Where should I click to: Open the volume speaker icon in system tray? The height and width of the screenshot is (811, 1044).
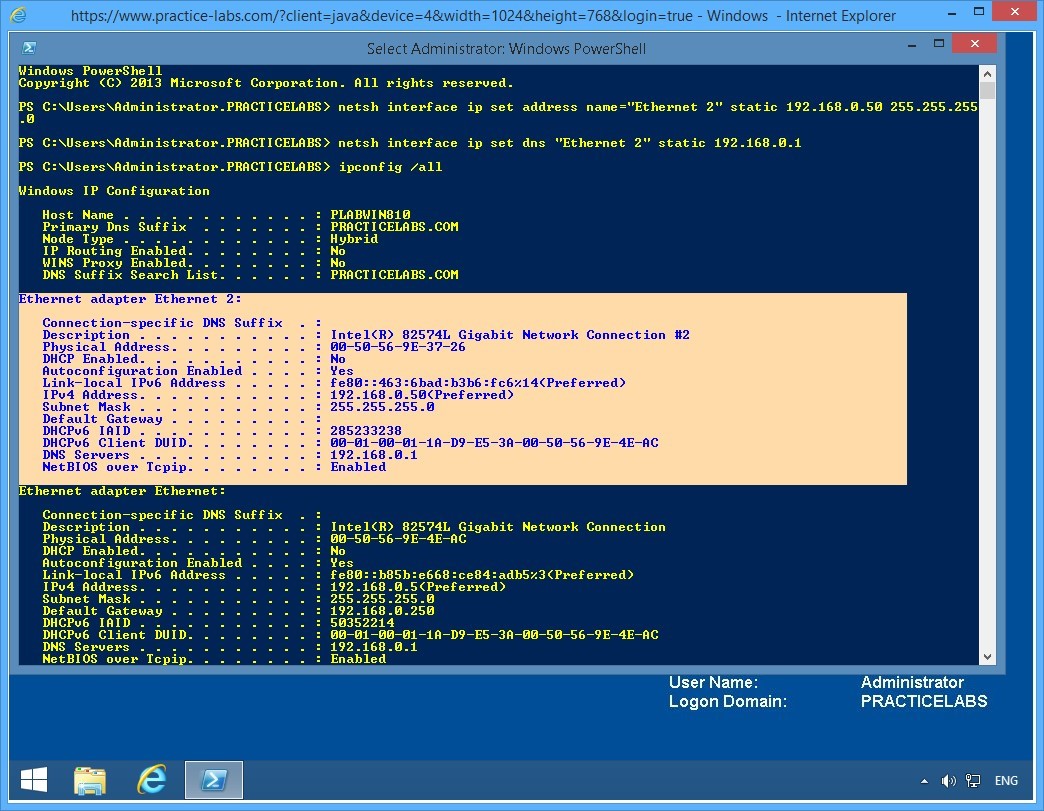point(948,781)
